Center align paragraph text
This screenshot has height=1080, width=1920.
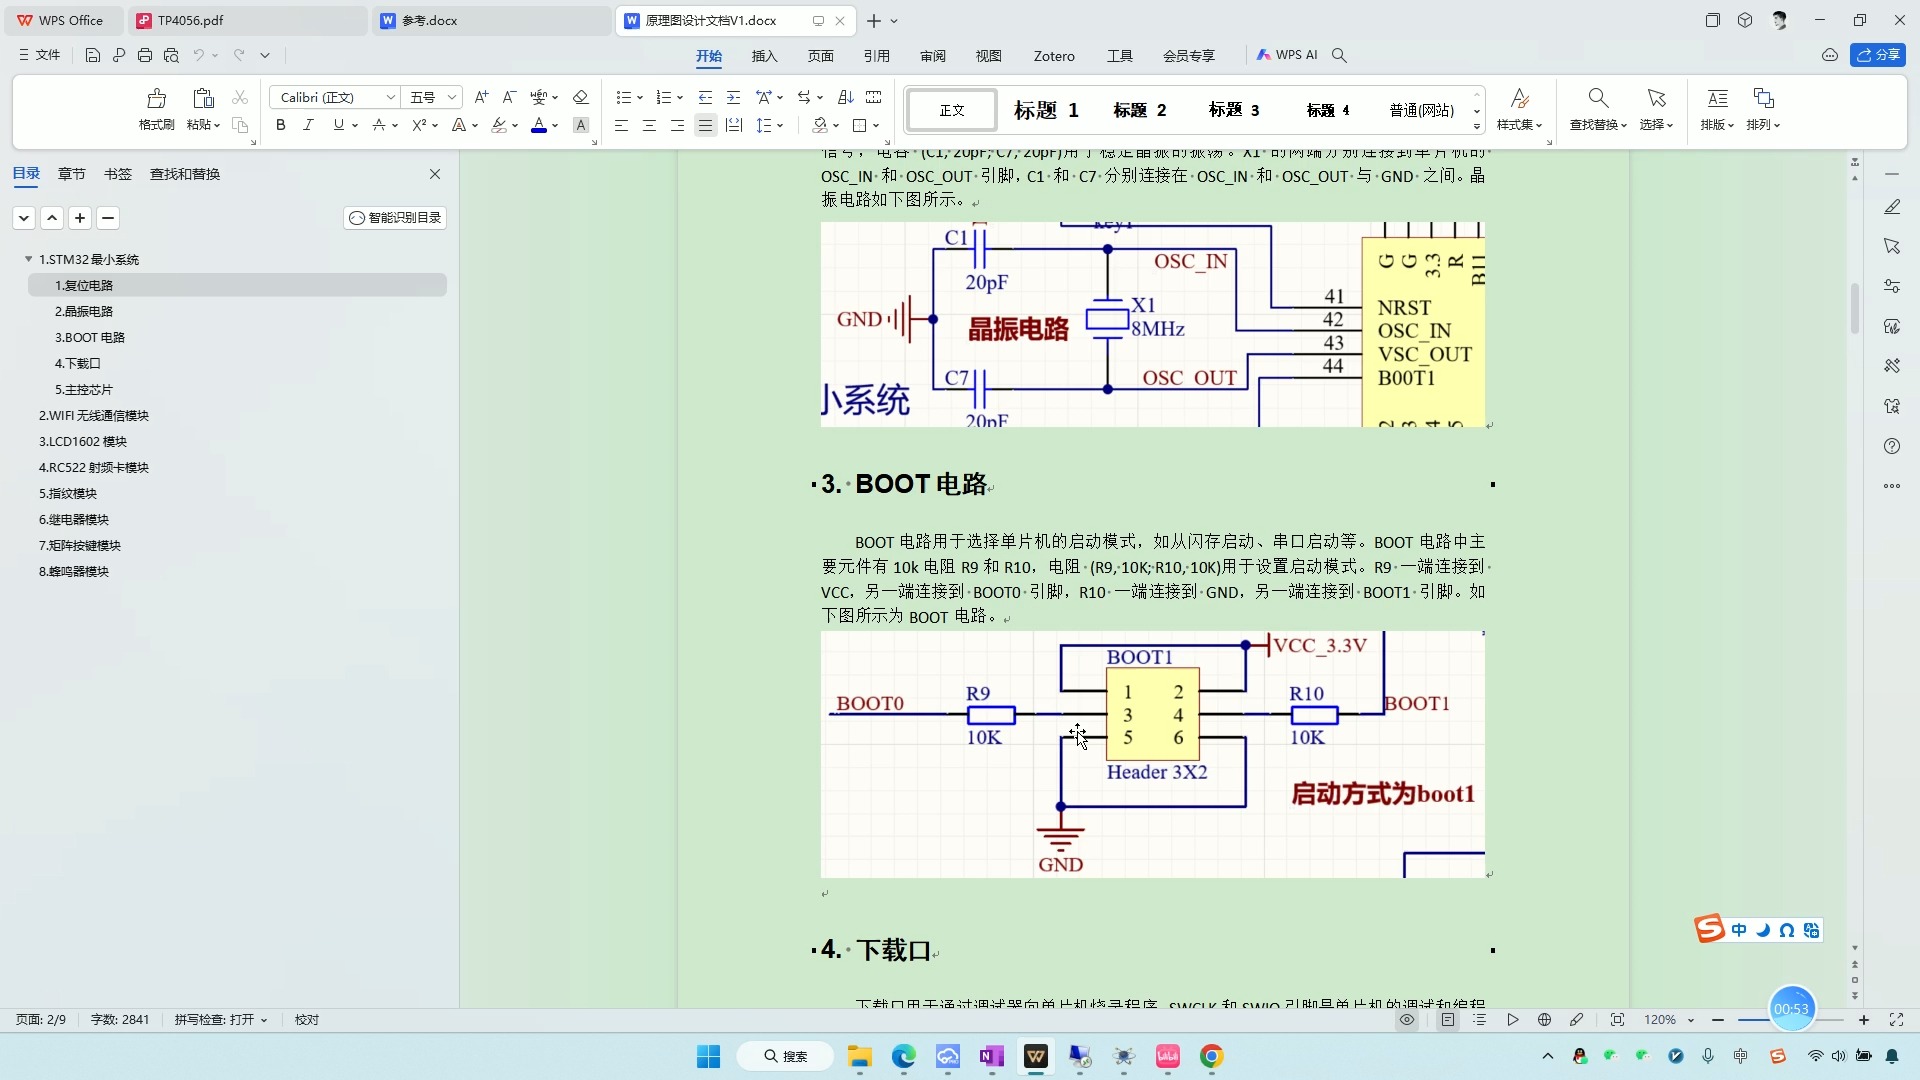coord(649,125)
